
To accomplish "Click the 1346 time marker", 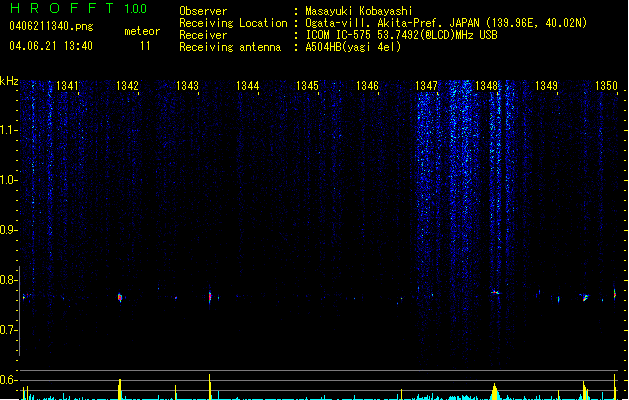I will pyautogui.click(x=367, y=86).
